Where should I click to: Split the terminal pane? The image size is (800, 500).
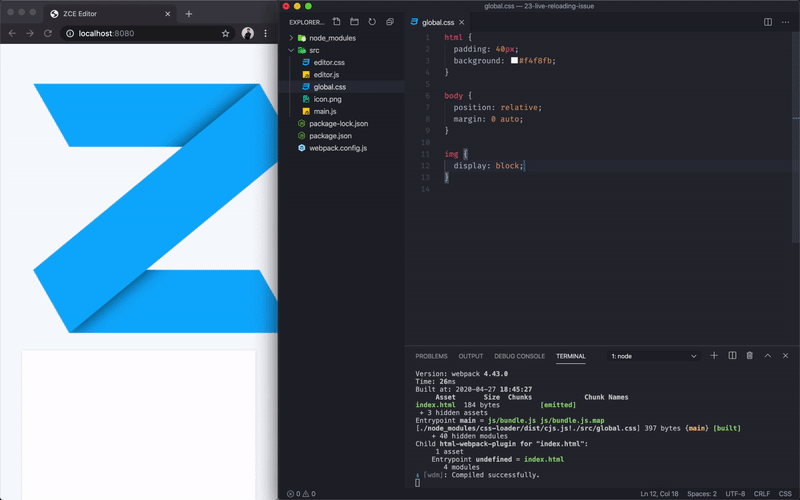732,356
